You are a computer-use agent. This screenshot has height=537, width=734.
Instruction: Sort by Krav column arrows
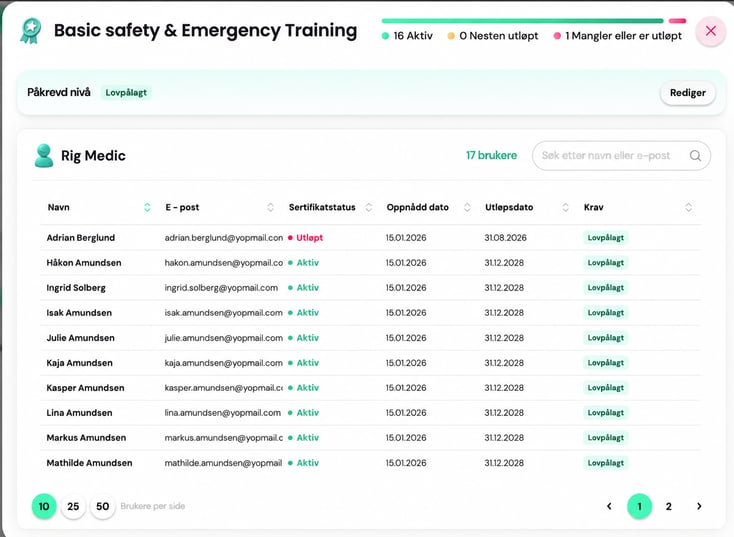(x=689, y=207)
